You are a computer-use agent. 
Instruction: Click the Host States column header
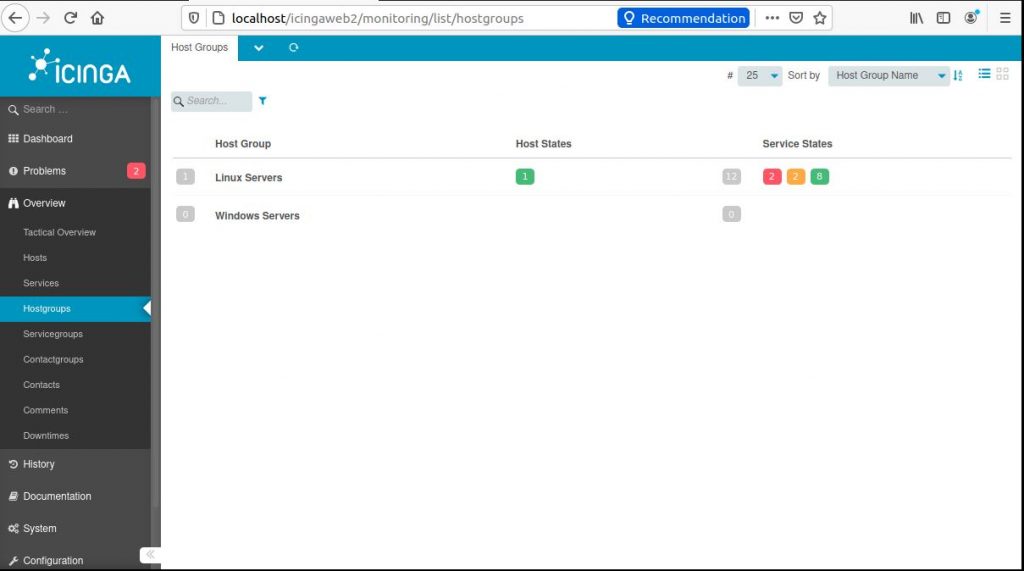point(543,144)
